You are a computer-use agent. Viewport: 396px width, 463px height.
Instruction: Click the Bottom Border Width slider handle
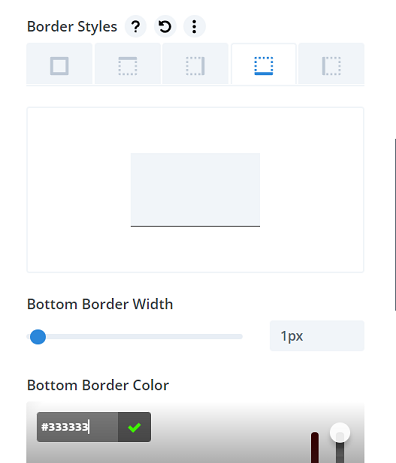38,337
